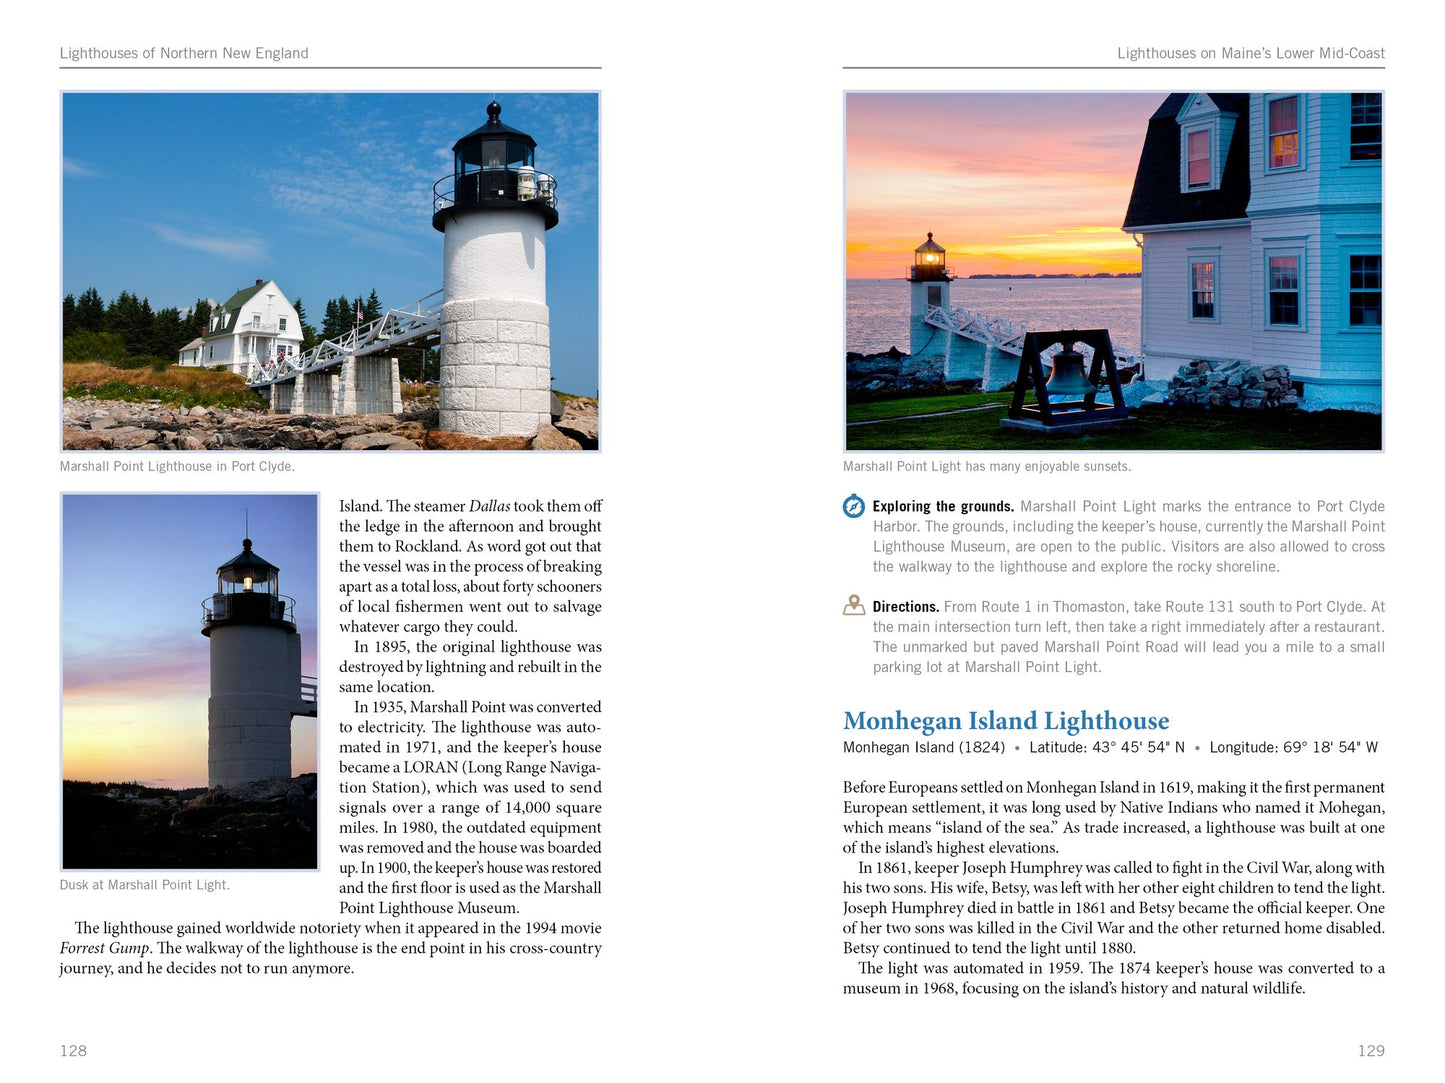
Task: Click the line parking lot at Marshall Point Light.
Action: pyautogui.click(x=987, y=667)
